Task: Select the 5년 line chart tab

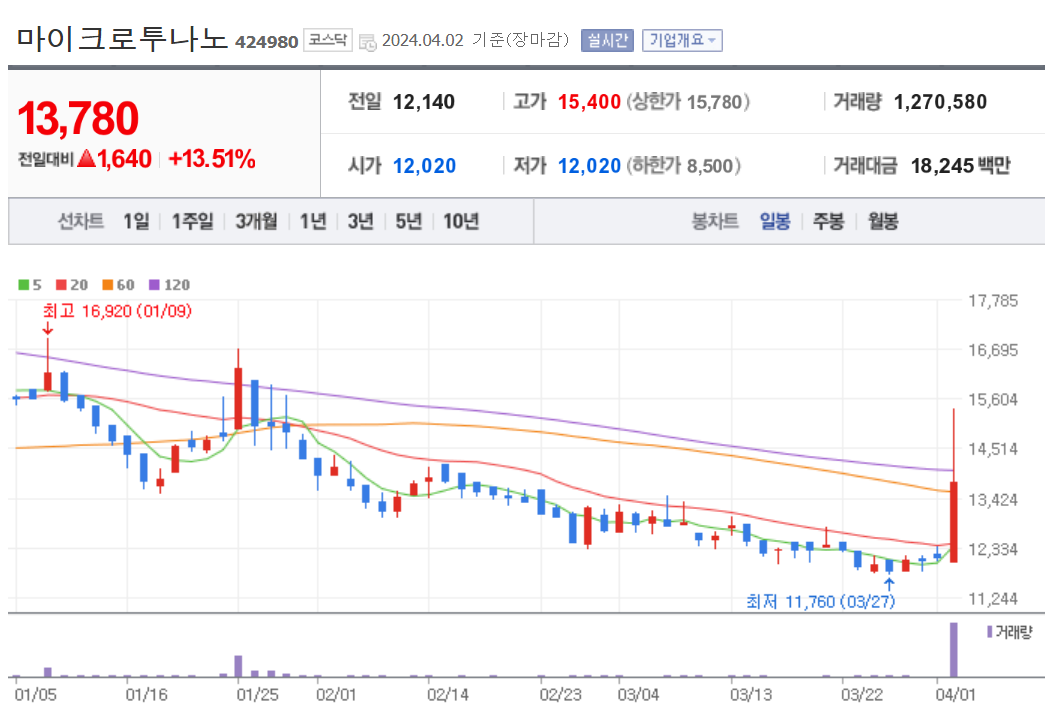Action: coord(409,221)
